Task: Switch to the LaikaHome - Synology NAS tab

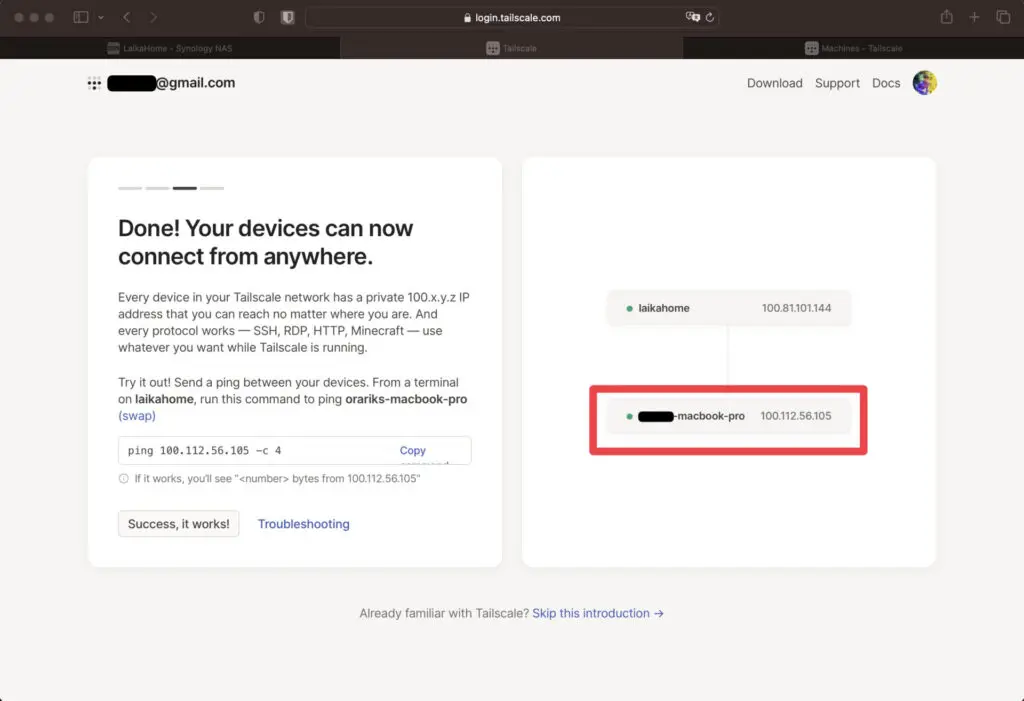Action: point(170,48)
